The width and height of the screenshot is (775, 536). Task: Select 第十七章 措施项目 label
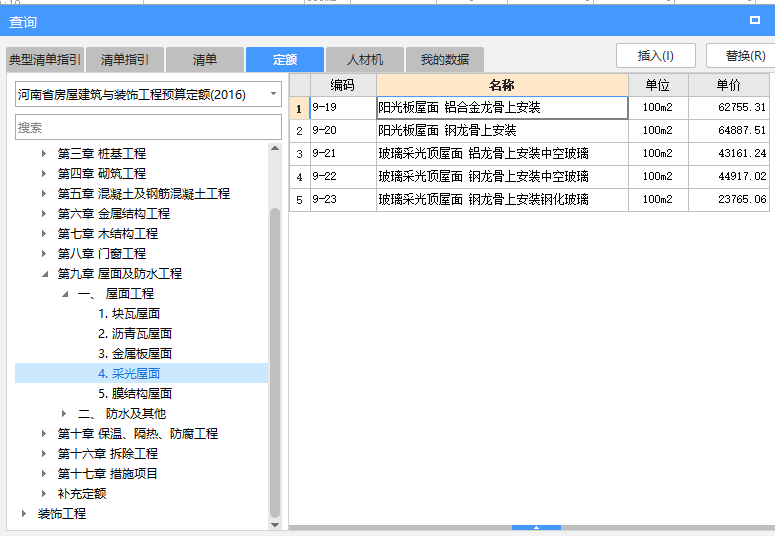click(108, 474)
